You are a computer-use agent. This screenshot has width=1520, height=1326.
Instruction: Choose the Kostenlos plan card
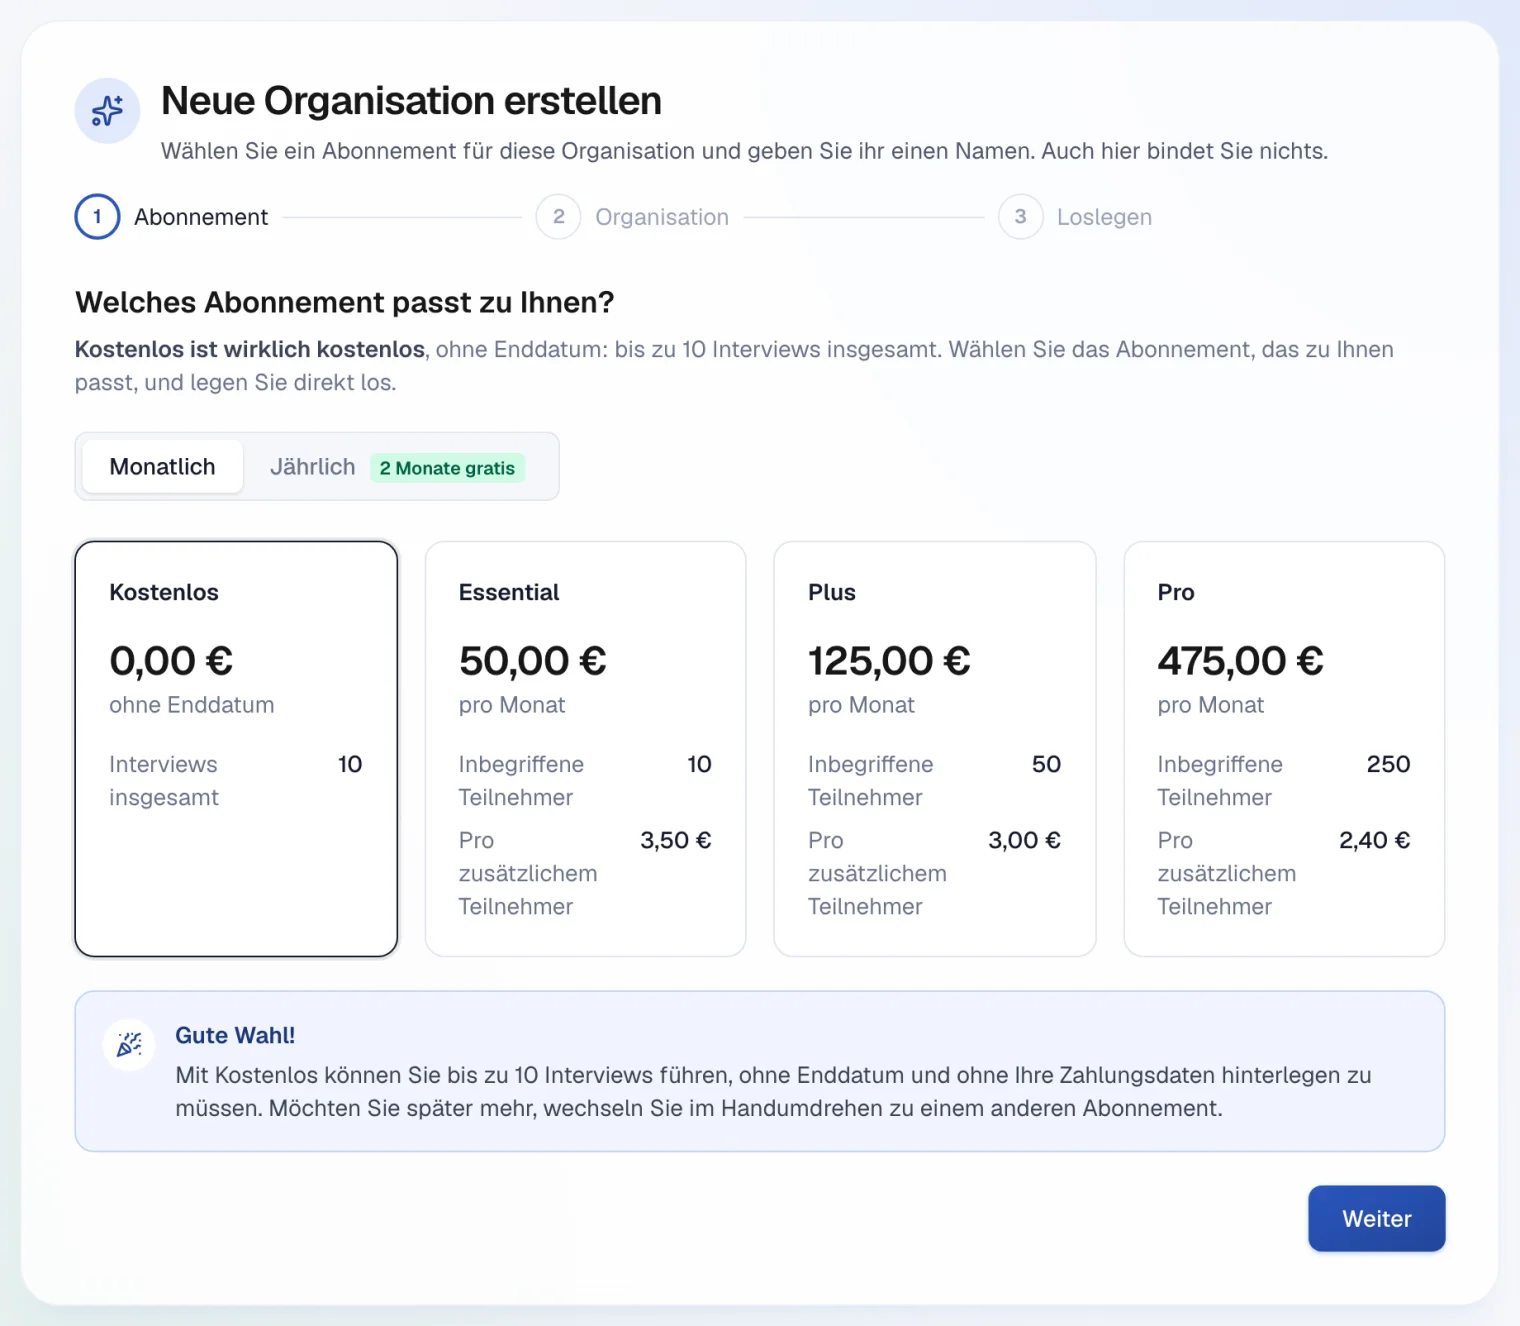[236, 749]
